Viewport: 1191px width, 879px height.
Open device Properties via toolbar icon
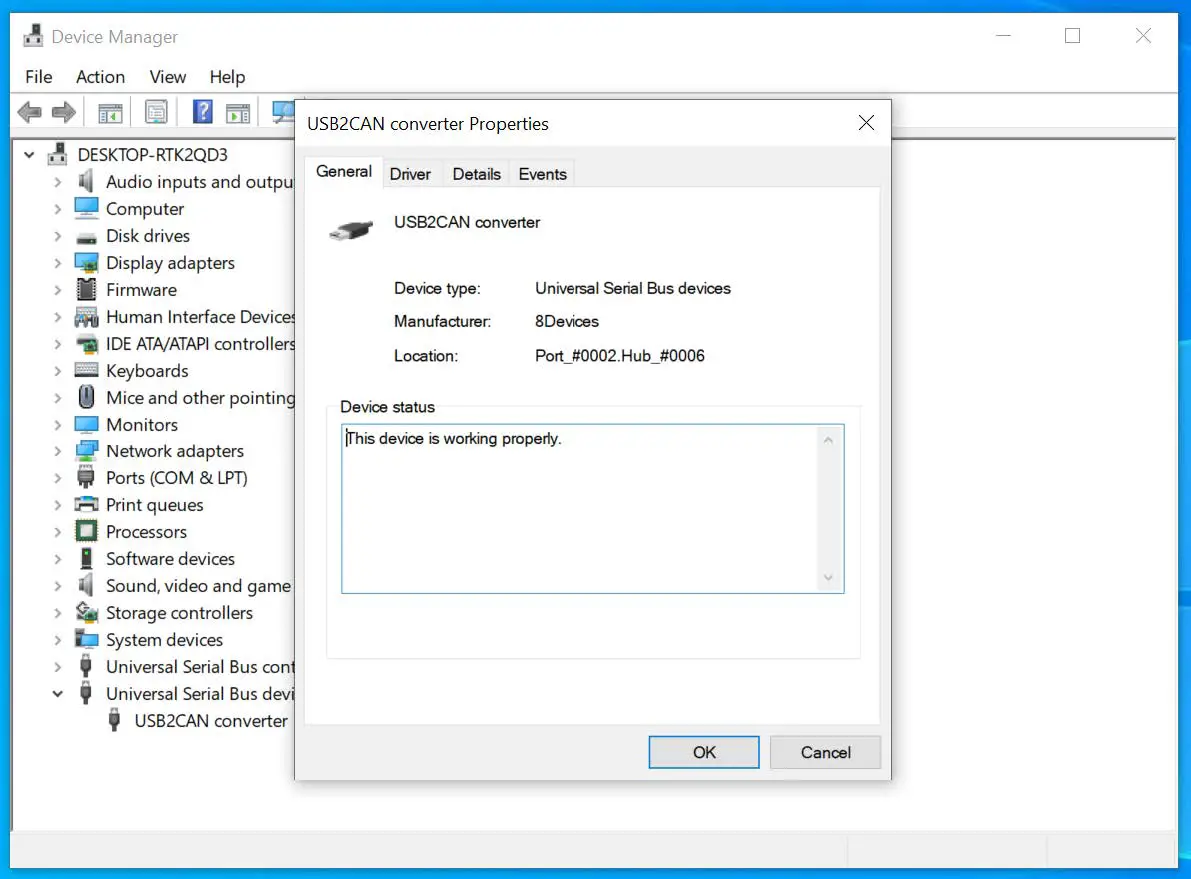(x=156, y=111)
